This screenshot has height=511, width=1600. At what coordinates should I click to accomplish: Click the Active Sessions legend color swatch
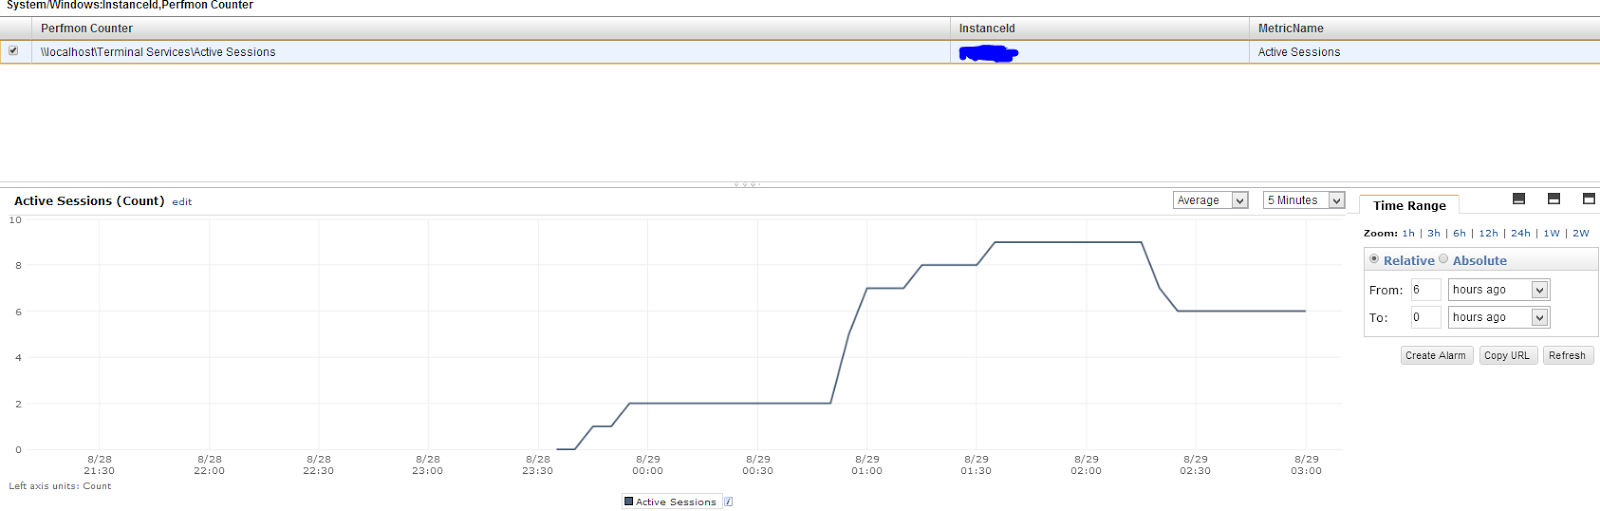pos(628,501)
